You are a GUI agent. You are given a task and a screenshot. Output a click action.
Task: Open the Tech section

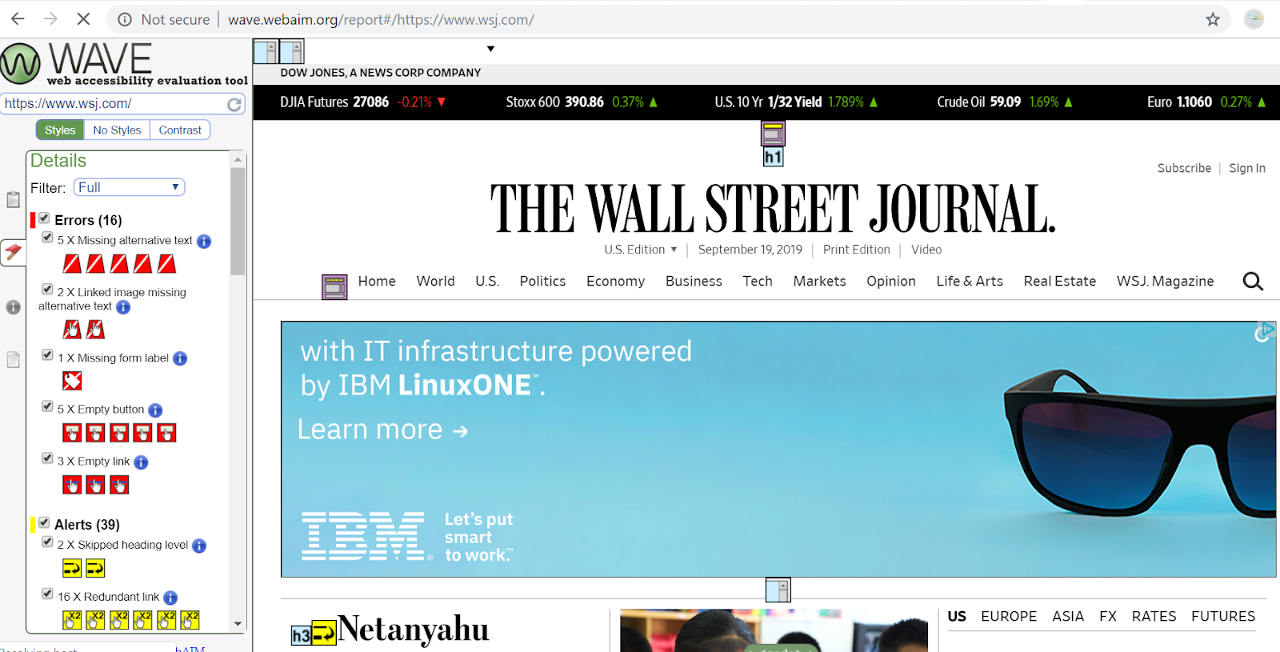(758, 281)
